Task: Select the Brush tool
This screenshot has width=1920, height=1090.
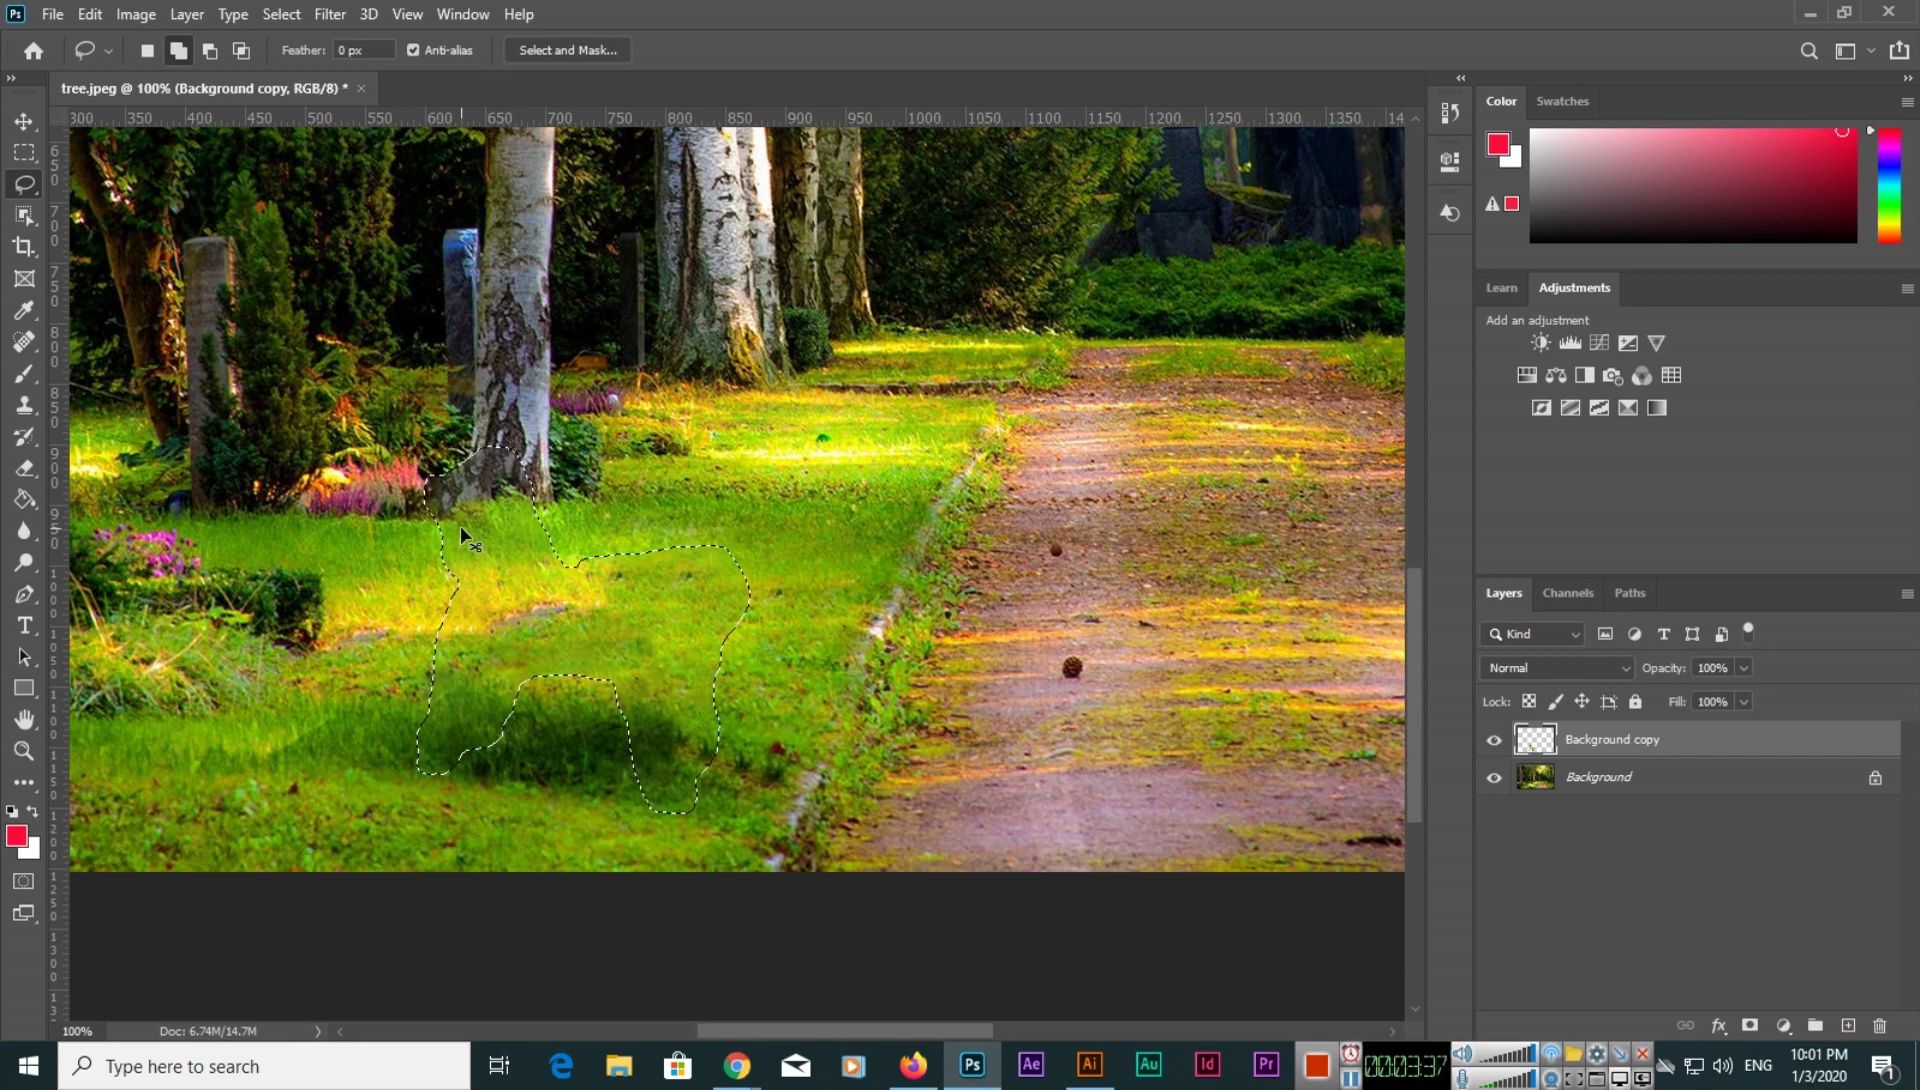Action: (x=24, y=374)
